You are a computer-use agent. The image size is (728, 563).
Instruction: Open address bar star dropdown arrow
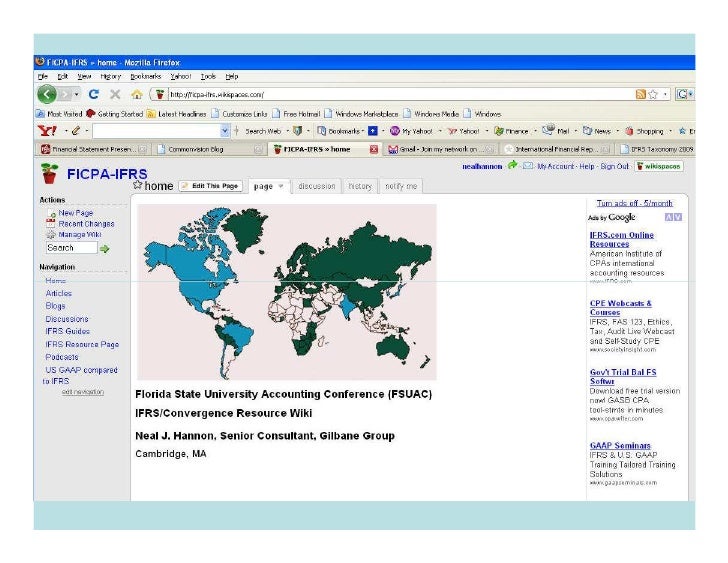665,94
